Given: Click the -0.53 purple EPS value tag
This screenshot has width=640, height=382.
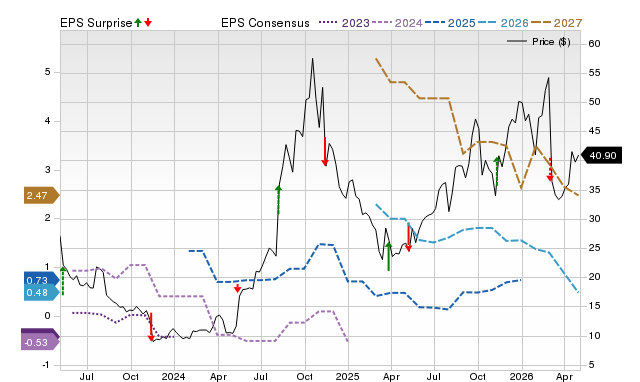Looking at the screenshot, I should click(40, 342).
